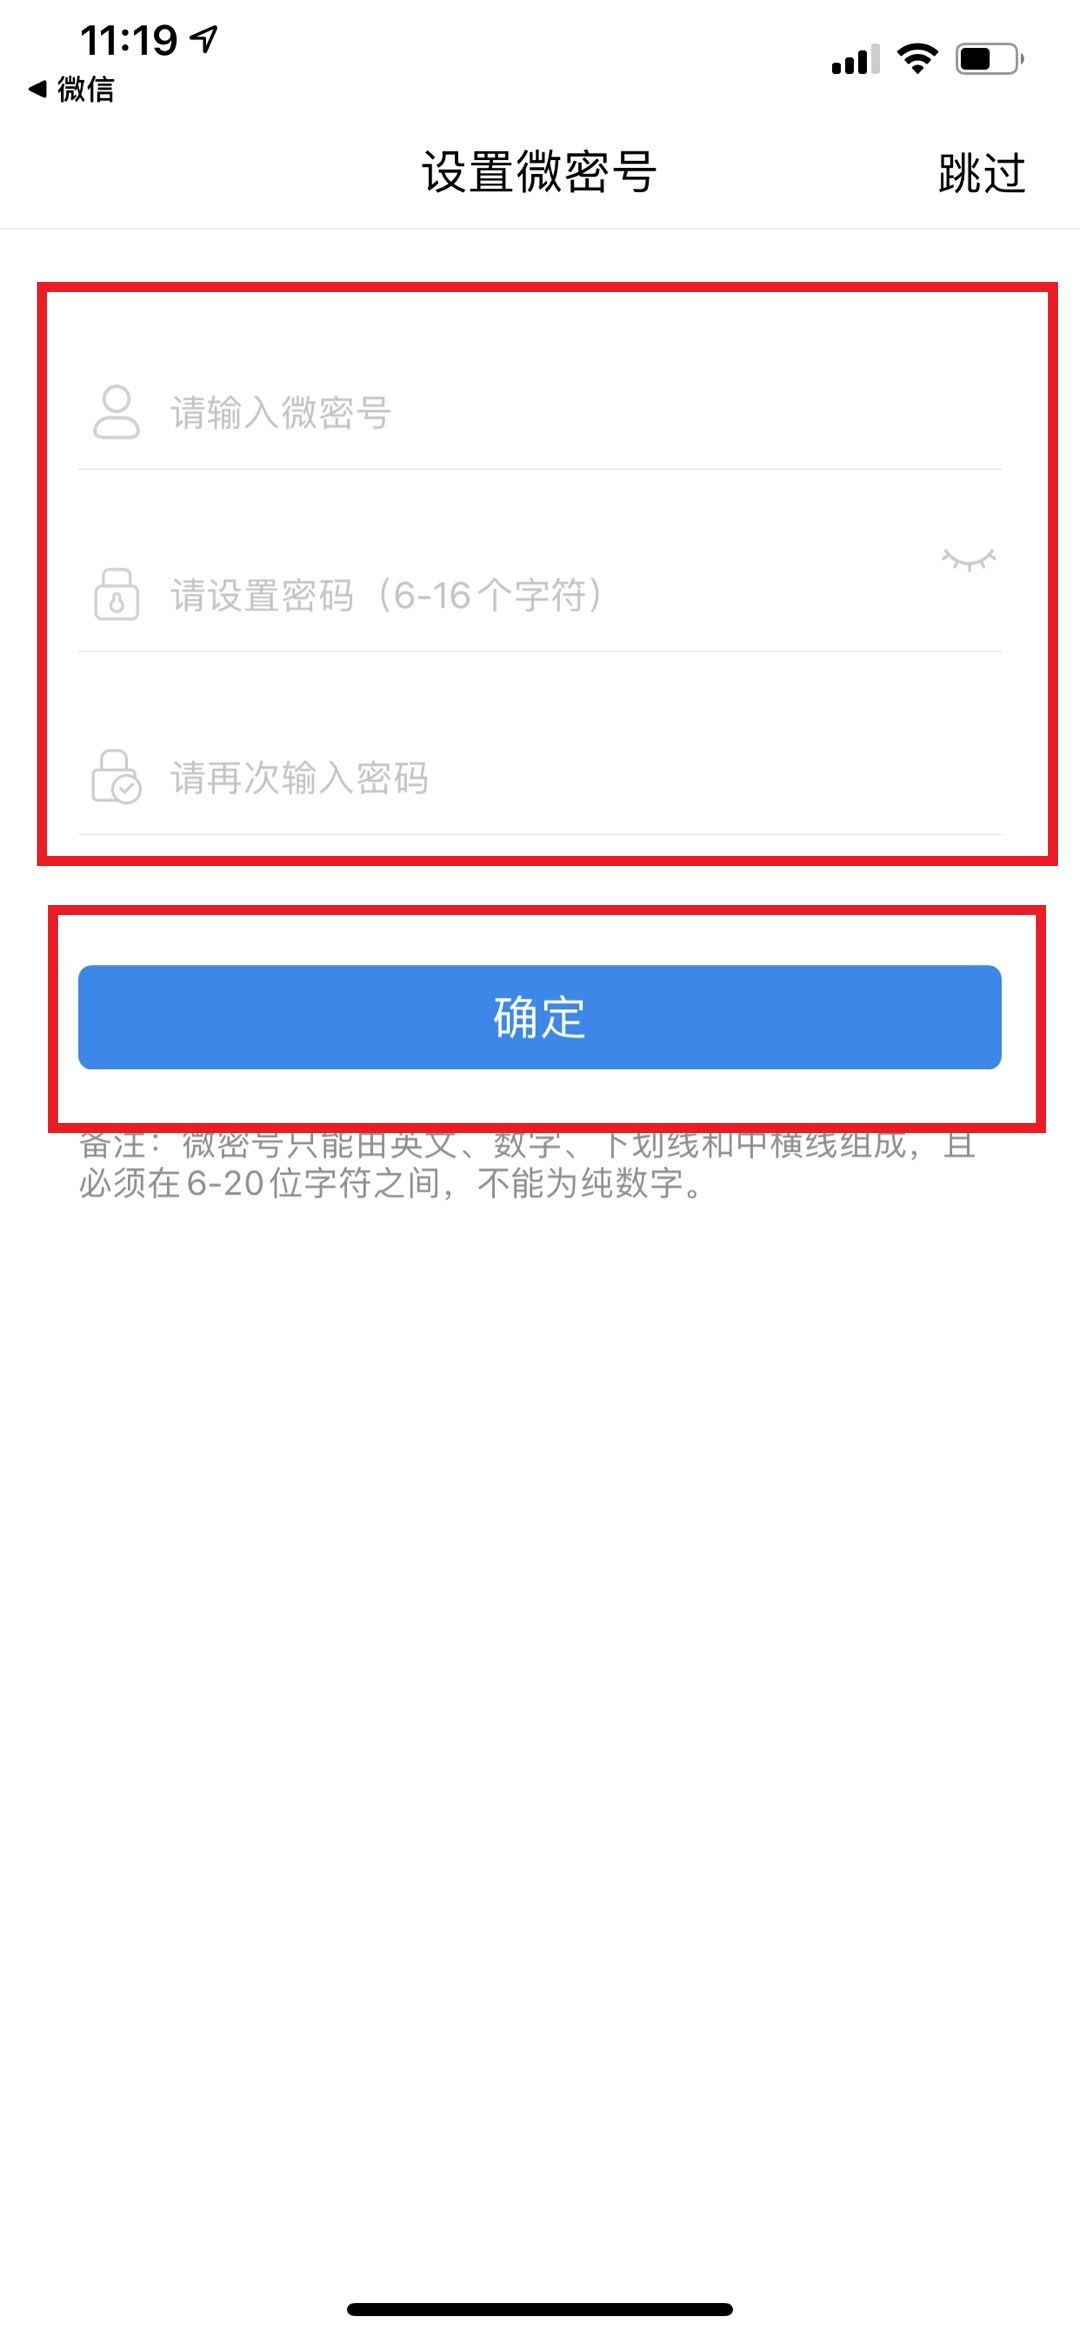Tap 跳过 to skip setup
The width and height of the screenshot is (1080, 2337).
pyautogui.click(x=982, y=173)
